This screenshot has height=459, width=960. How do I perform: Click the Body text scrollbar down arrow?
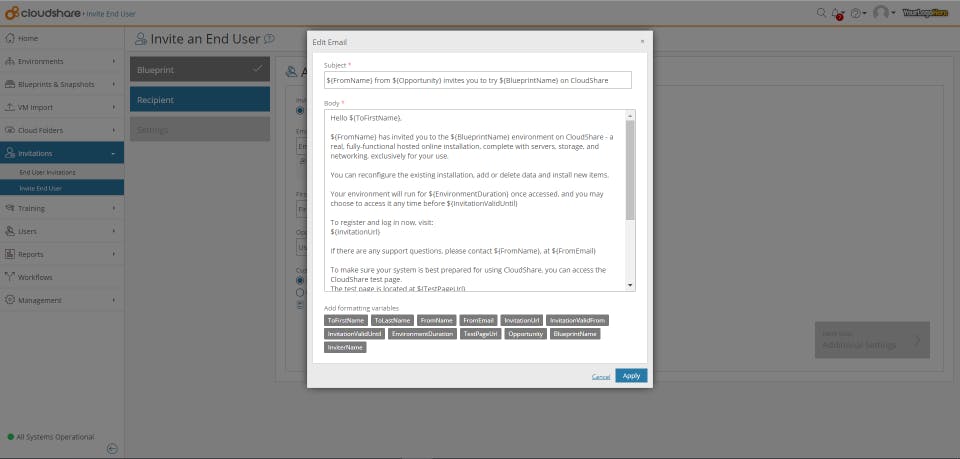pyautogui.click(x=630, y=285)
